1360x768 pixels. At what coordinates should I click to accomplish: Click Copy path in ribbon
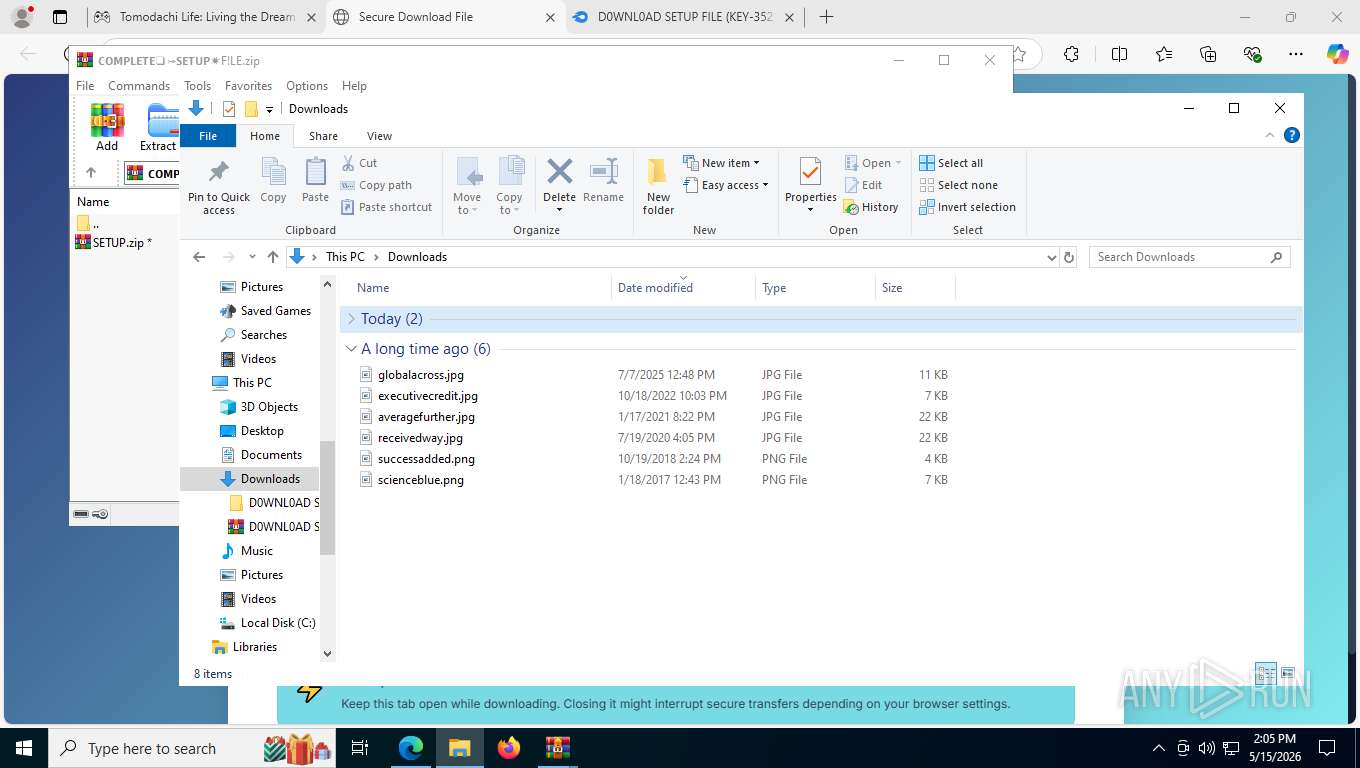tap(376, 185)
